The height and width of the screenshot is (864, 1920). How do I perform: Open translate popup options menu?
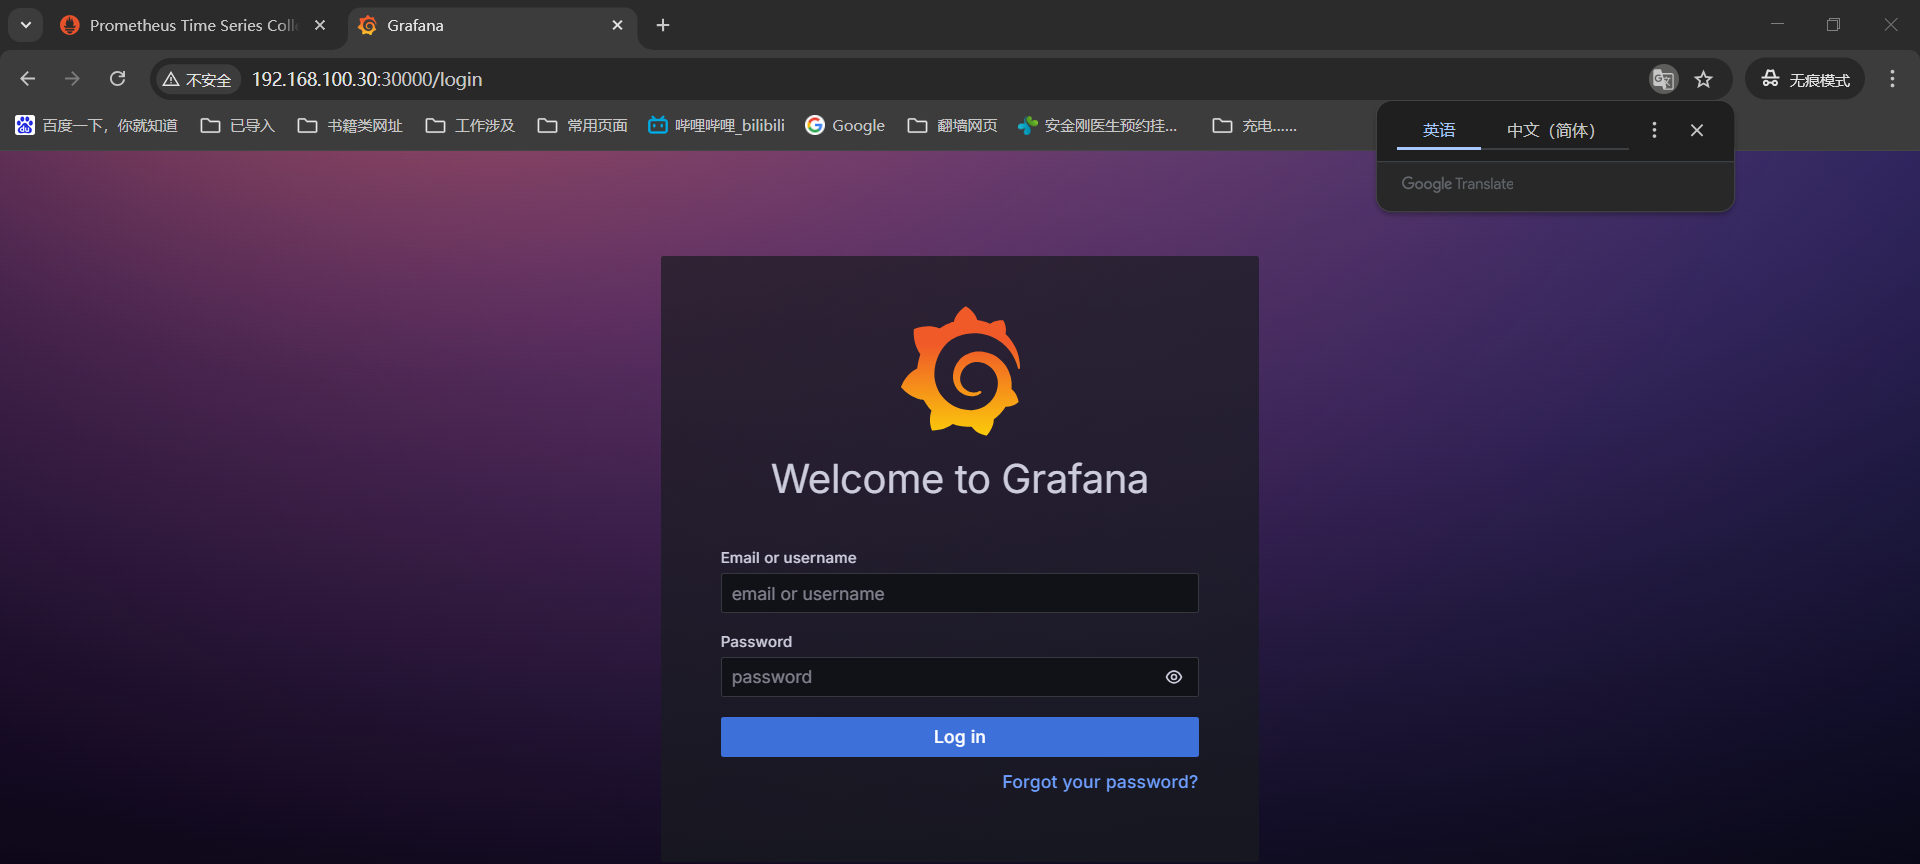(1654, 130)
